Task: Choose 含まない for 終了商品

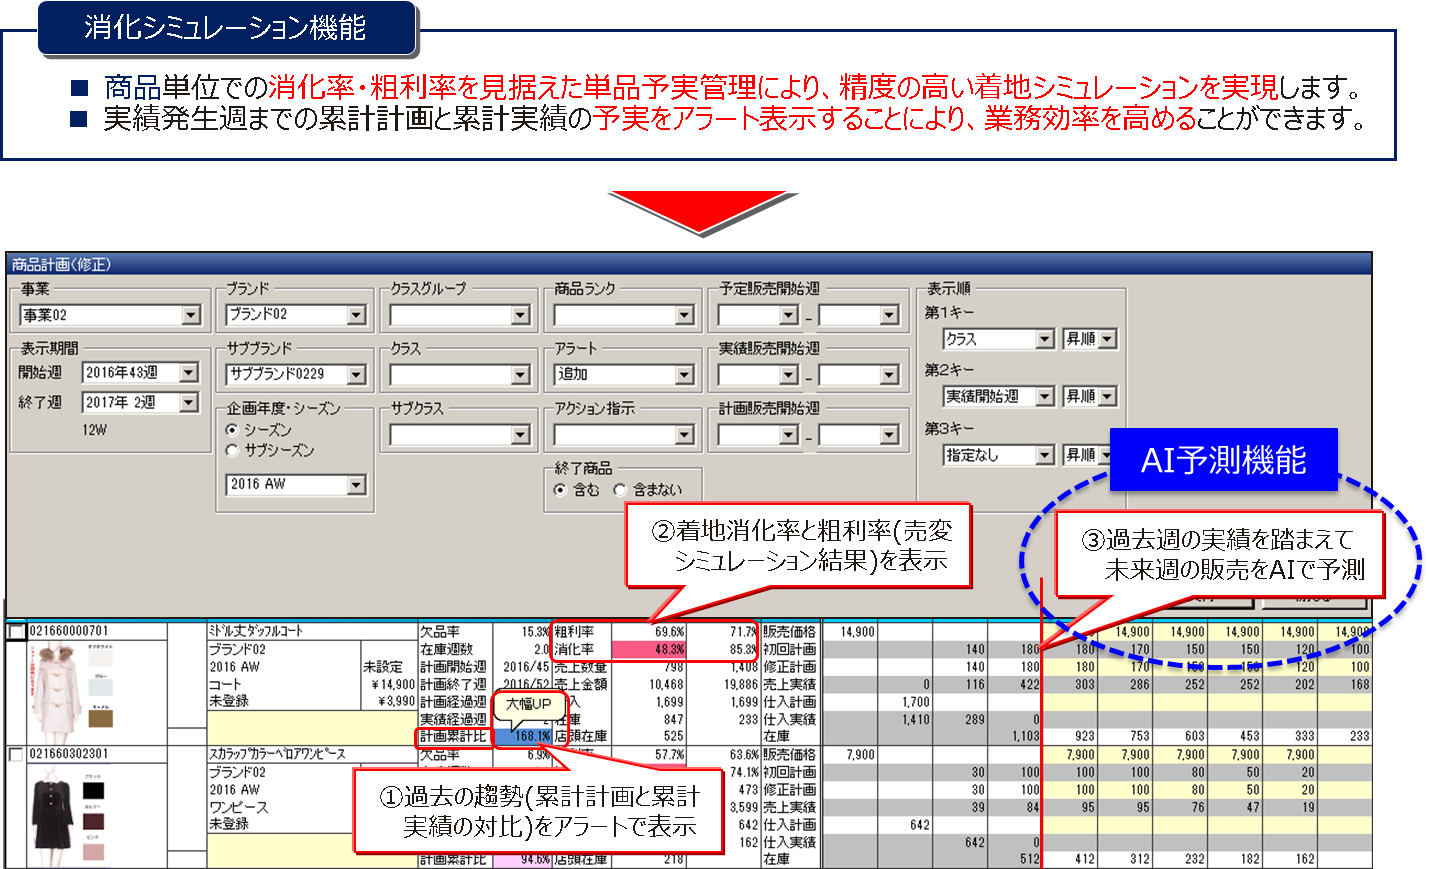Action: (x=620, y=490)
